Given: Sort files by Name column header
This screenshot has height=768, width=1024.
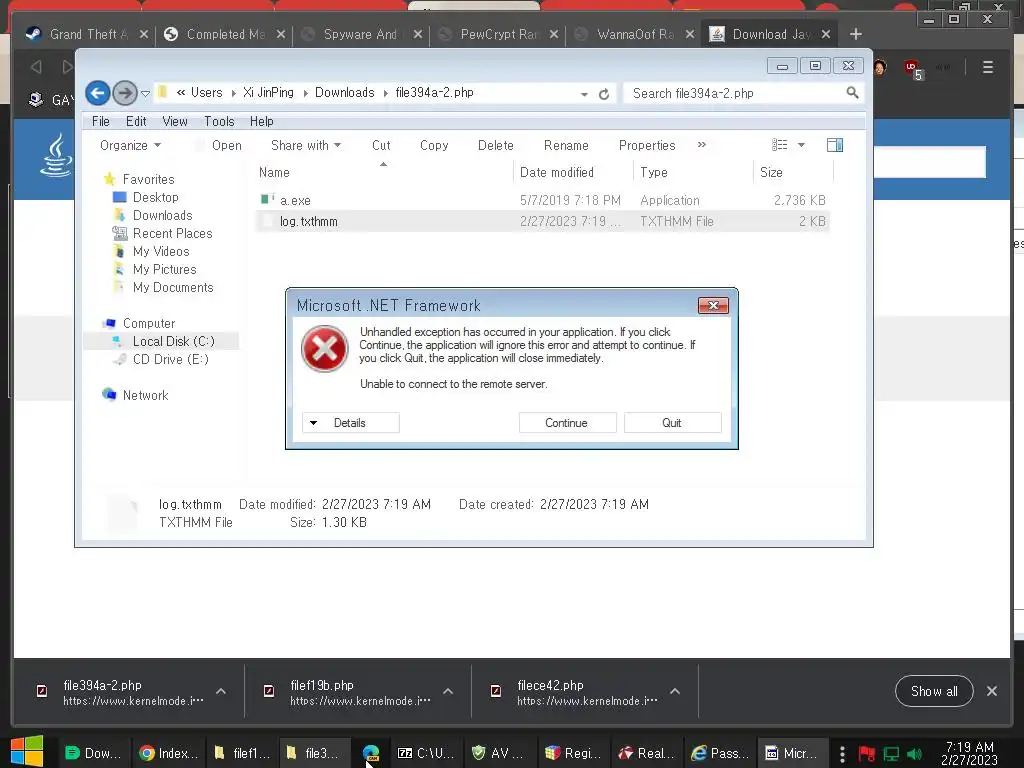Looking at the screenshot, I should pyautogui.click(x=383, y=172).
